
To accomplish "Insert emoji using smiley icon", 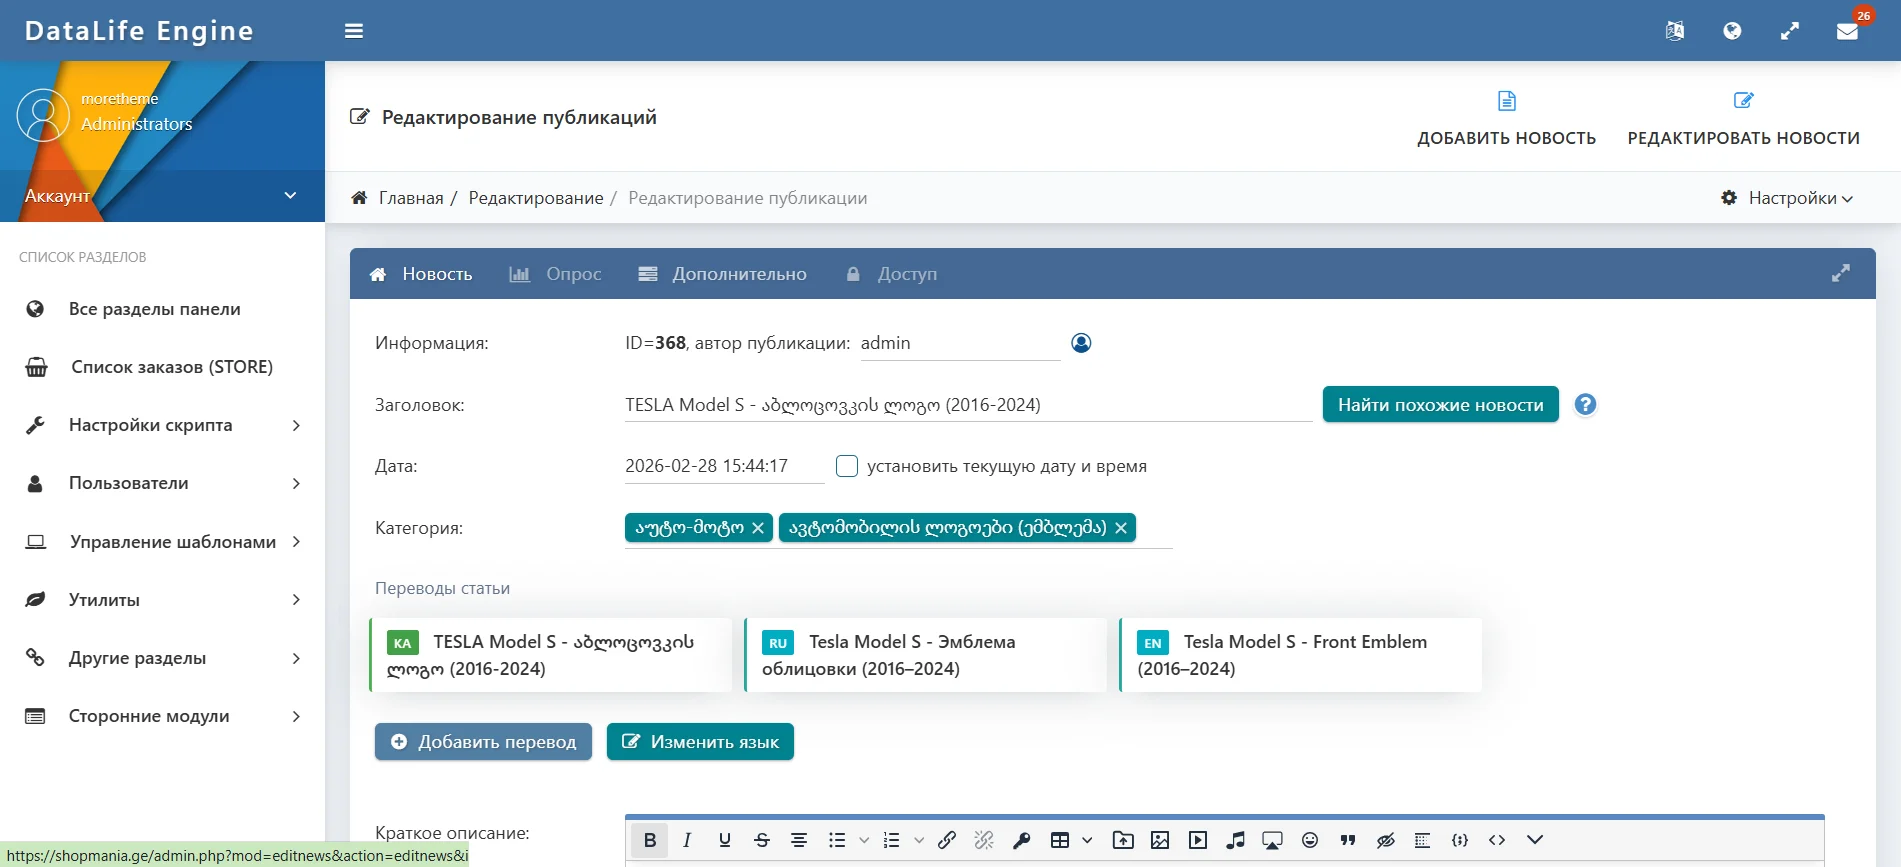I will 1310,840.
